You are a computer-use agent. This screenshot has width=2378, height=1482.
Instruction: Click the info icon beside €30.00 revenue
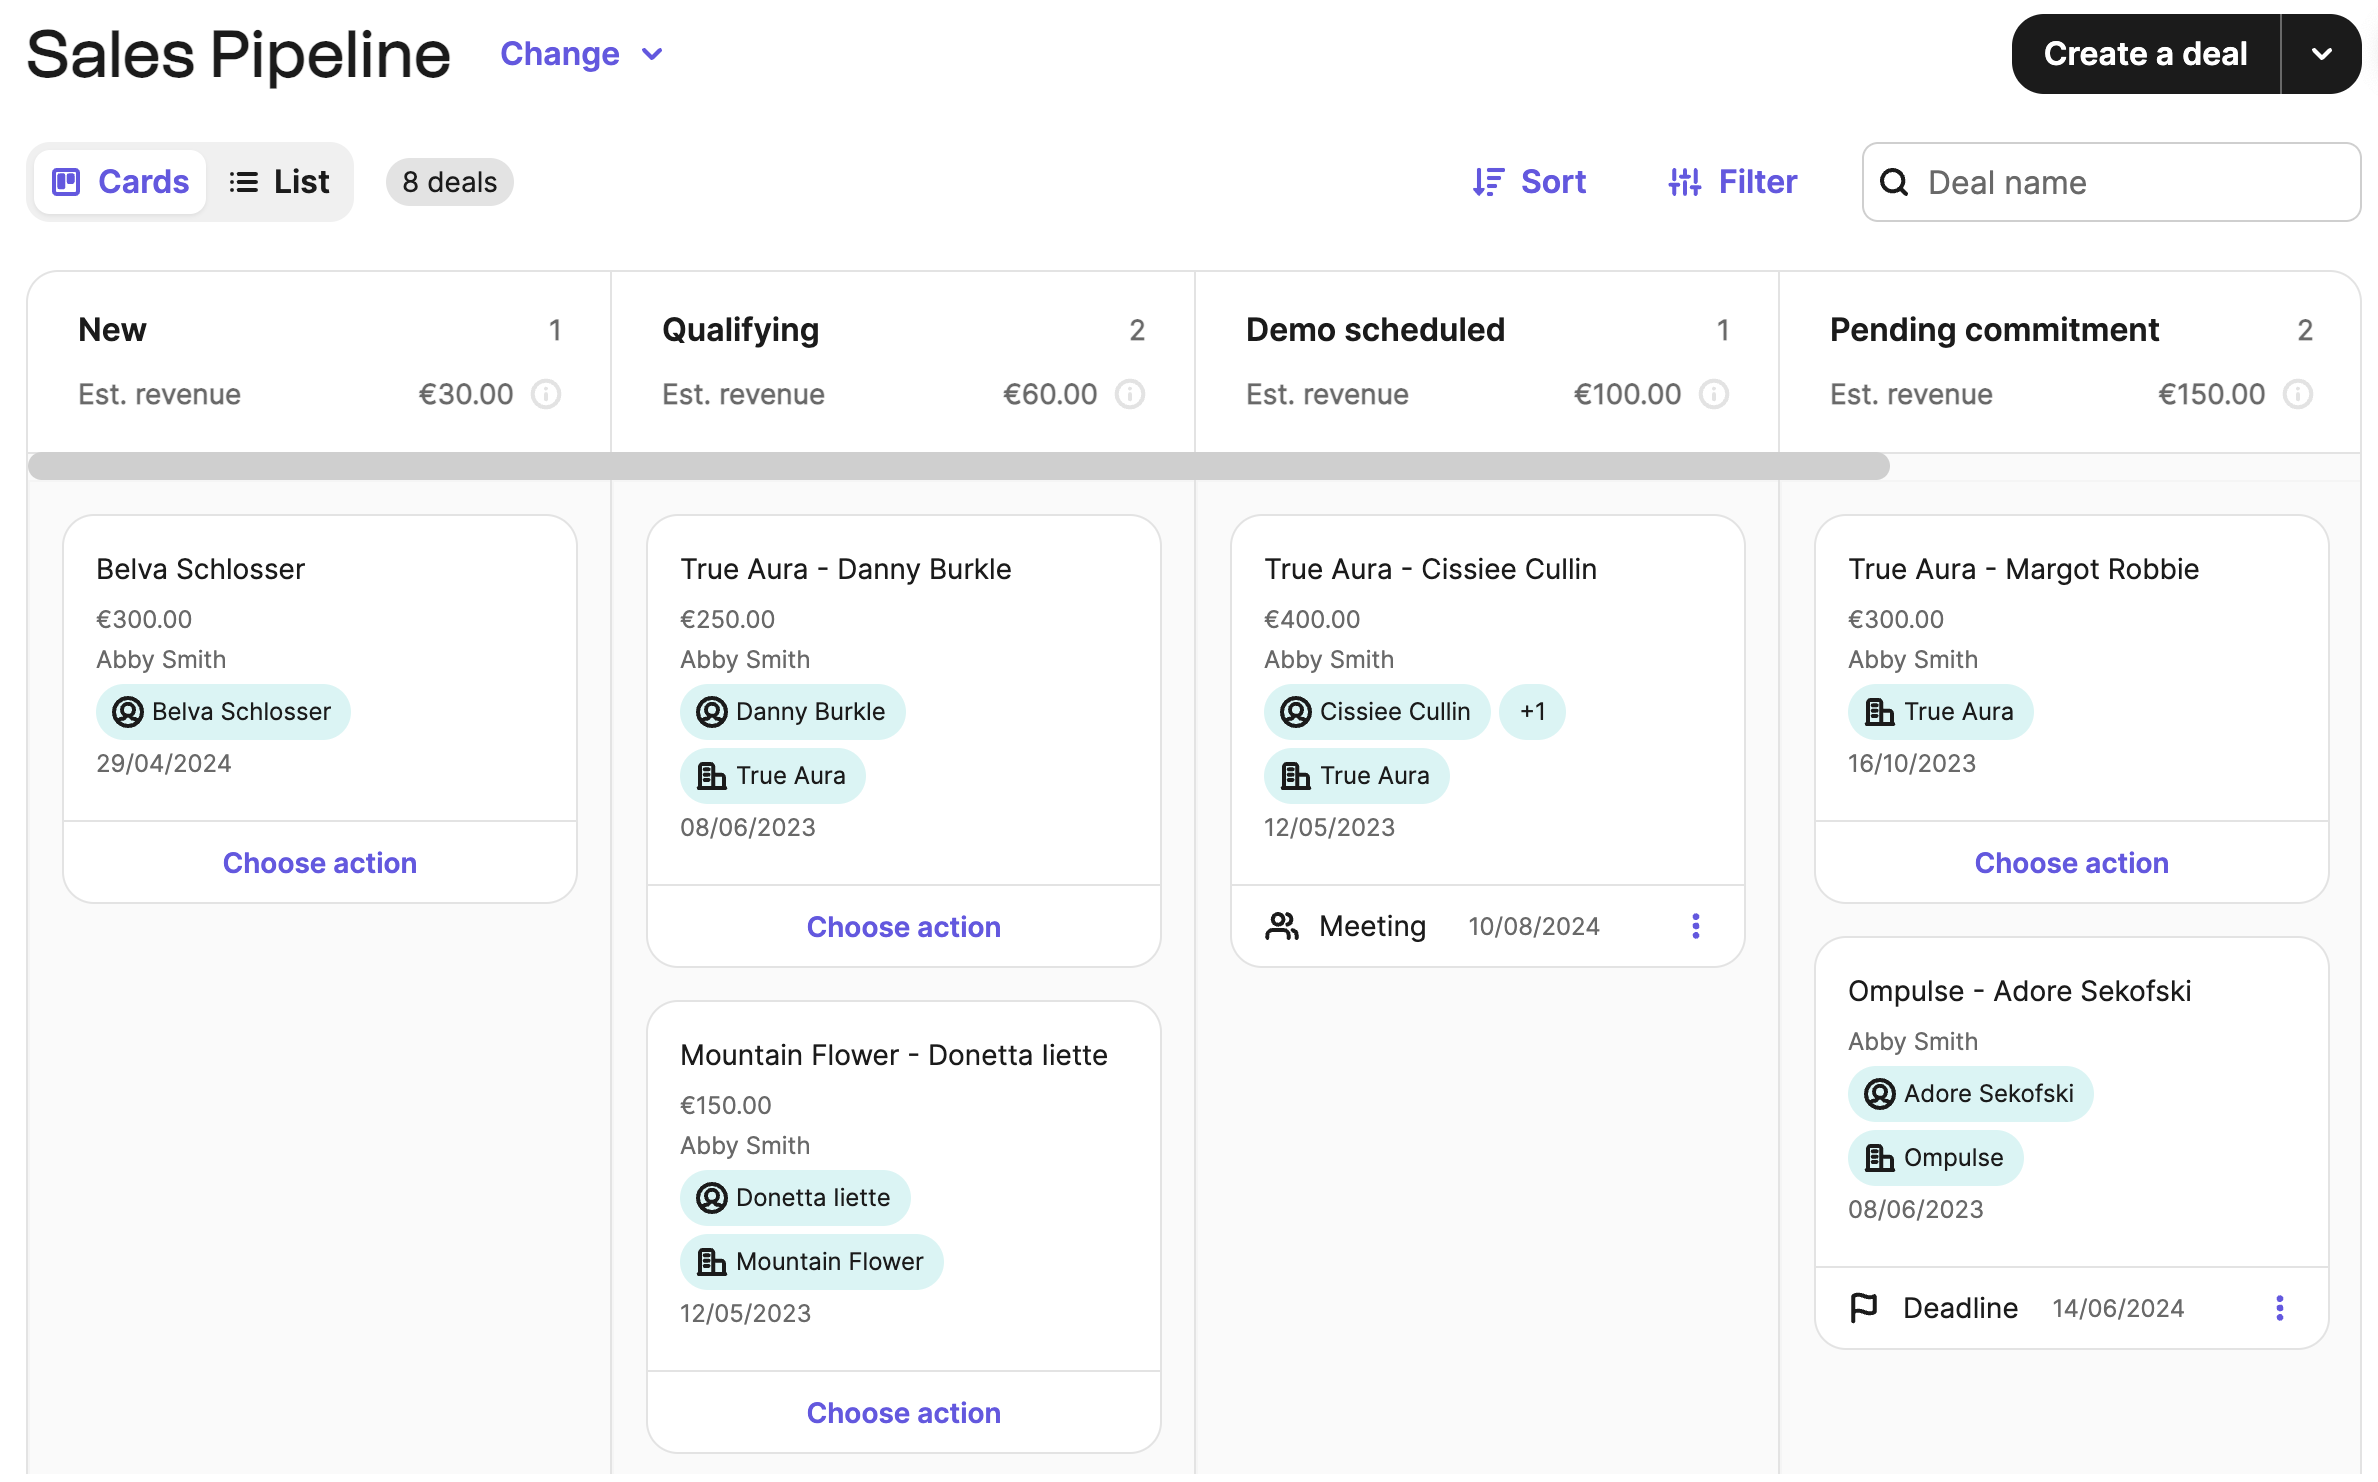click(x=546, y=394)
